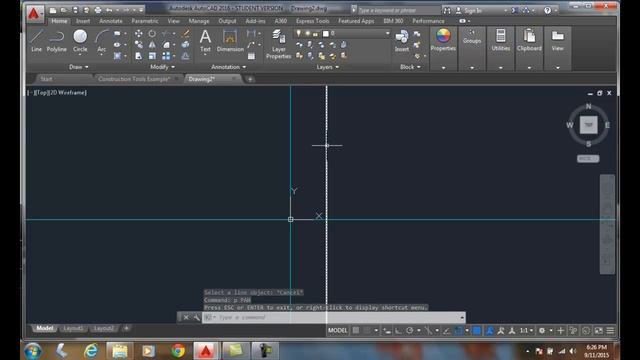Screen dimensions: 640x360
Task: Click the Rotate tool in Modify panel
Action: click(x=152, y=33)
